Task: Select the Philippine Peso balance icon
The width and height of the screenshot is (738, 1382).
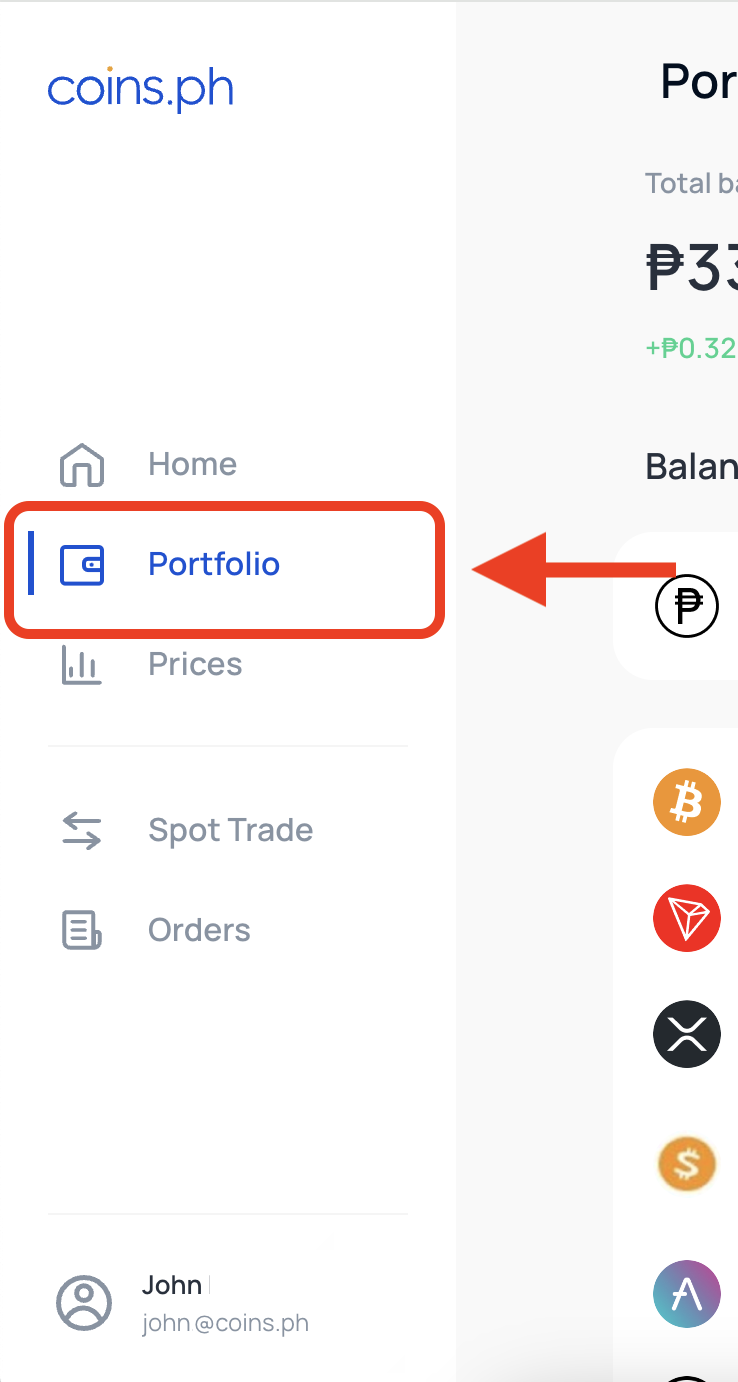Action: [x=687, y=606]
